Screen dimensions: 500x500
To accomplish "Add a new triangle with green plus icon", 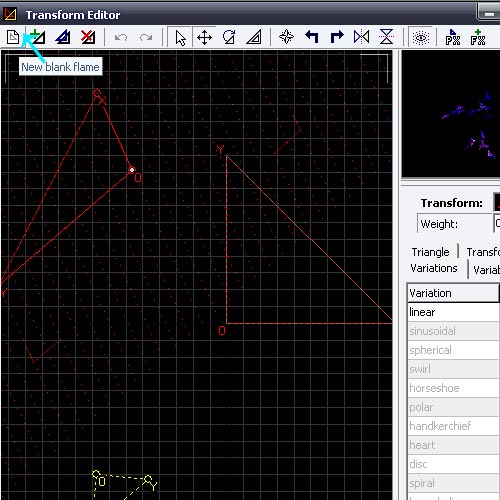I will coord(37,37).
